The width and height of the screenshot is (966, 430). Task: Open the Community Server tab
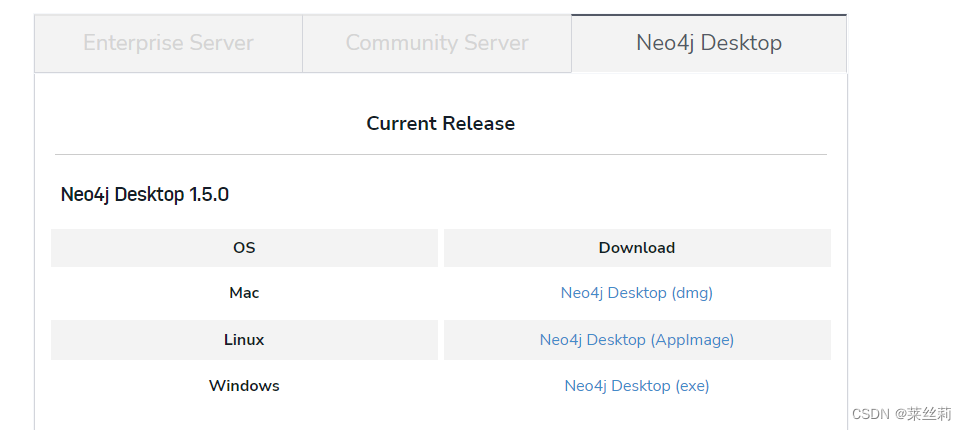click(437, 43)
